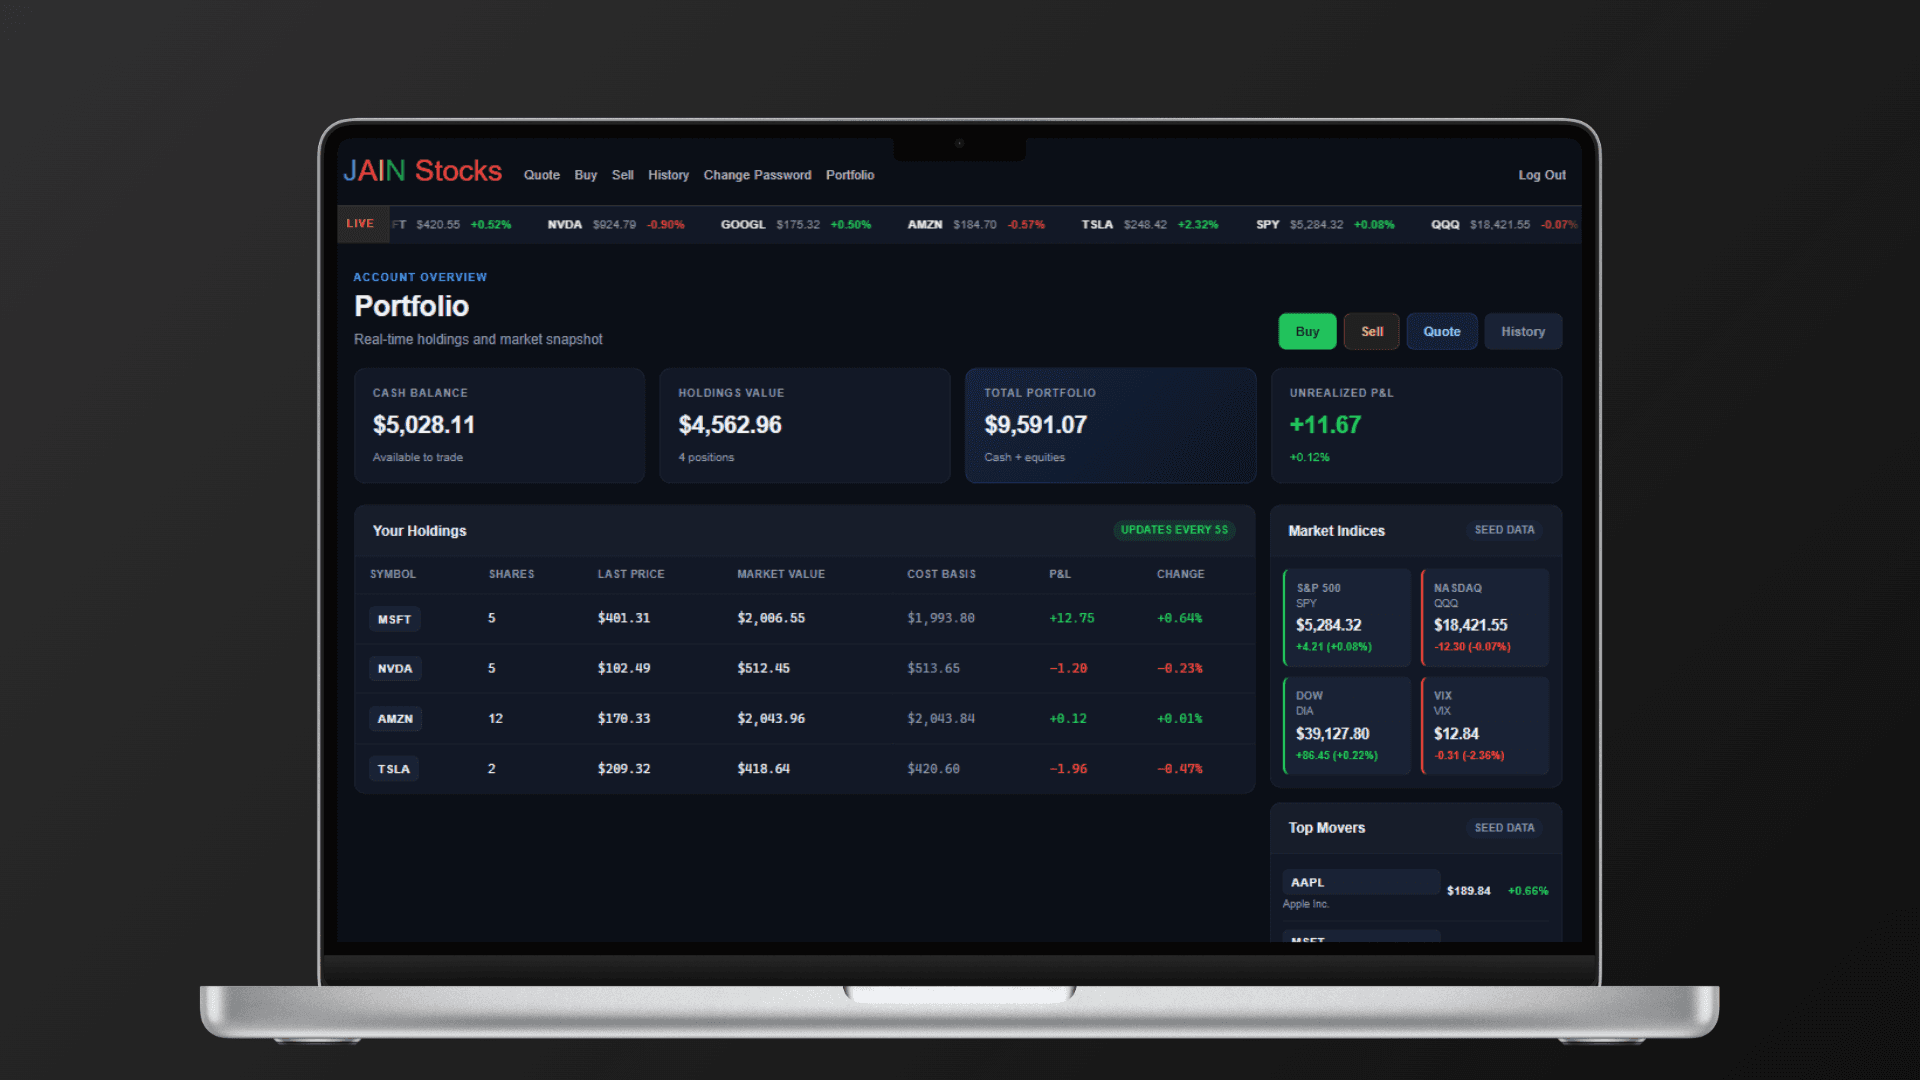Open the Unrealized P&L card
This screenshot has width=1920, height=1080.
[1416, 426]
